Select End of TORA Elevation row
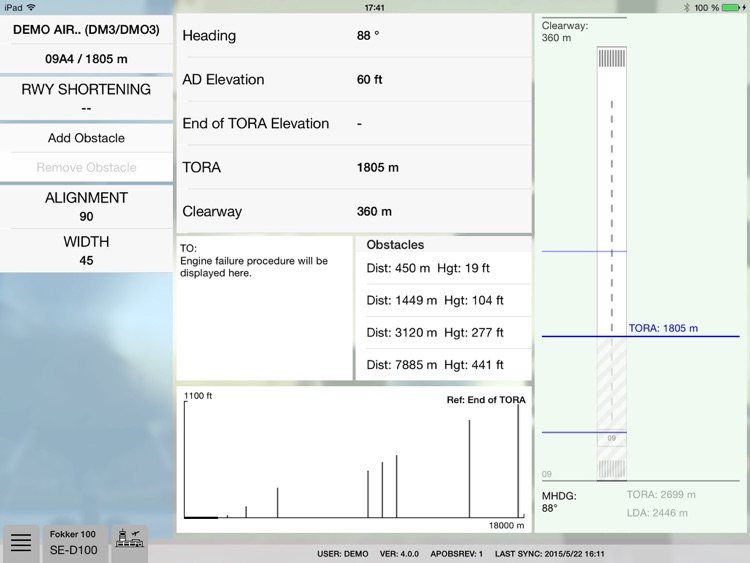 coord(354,123)
